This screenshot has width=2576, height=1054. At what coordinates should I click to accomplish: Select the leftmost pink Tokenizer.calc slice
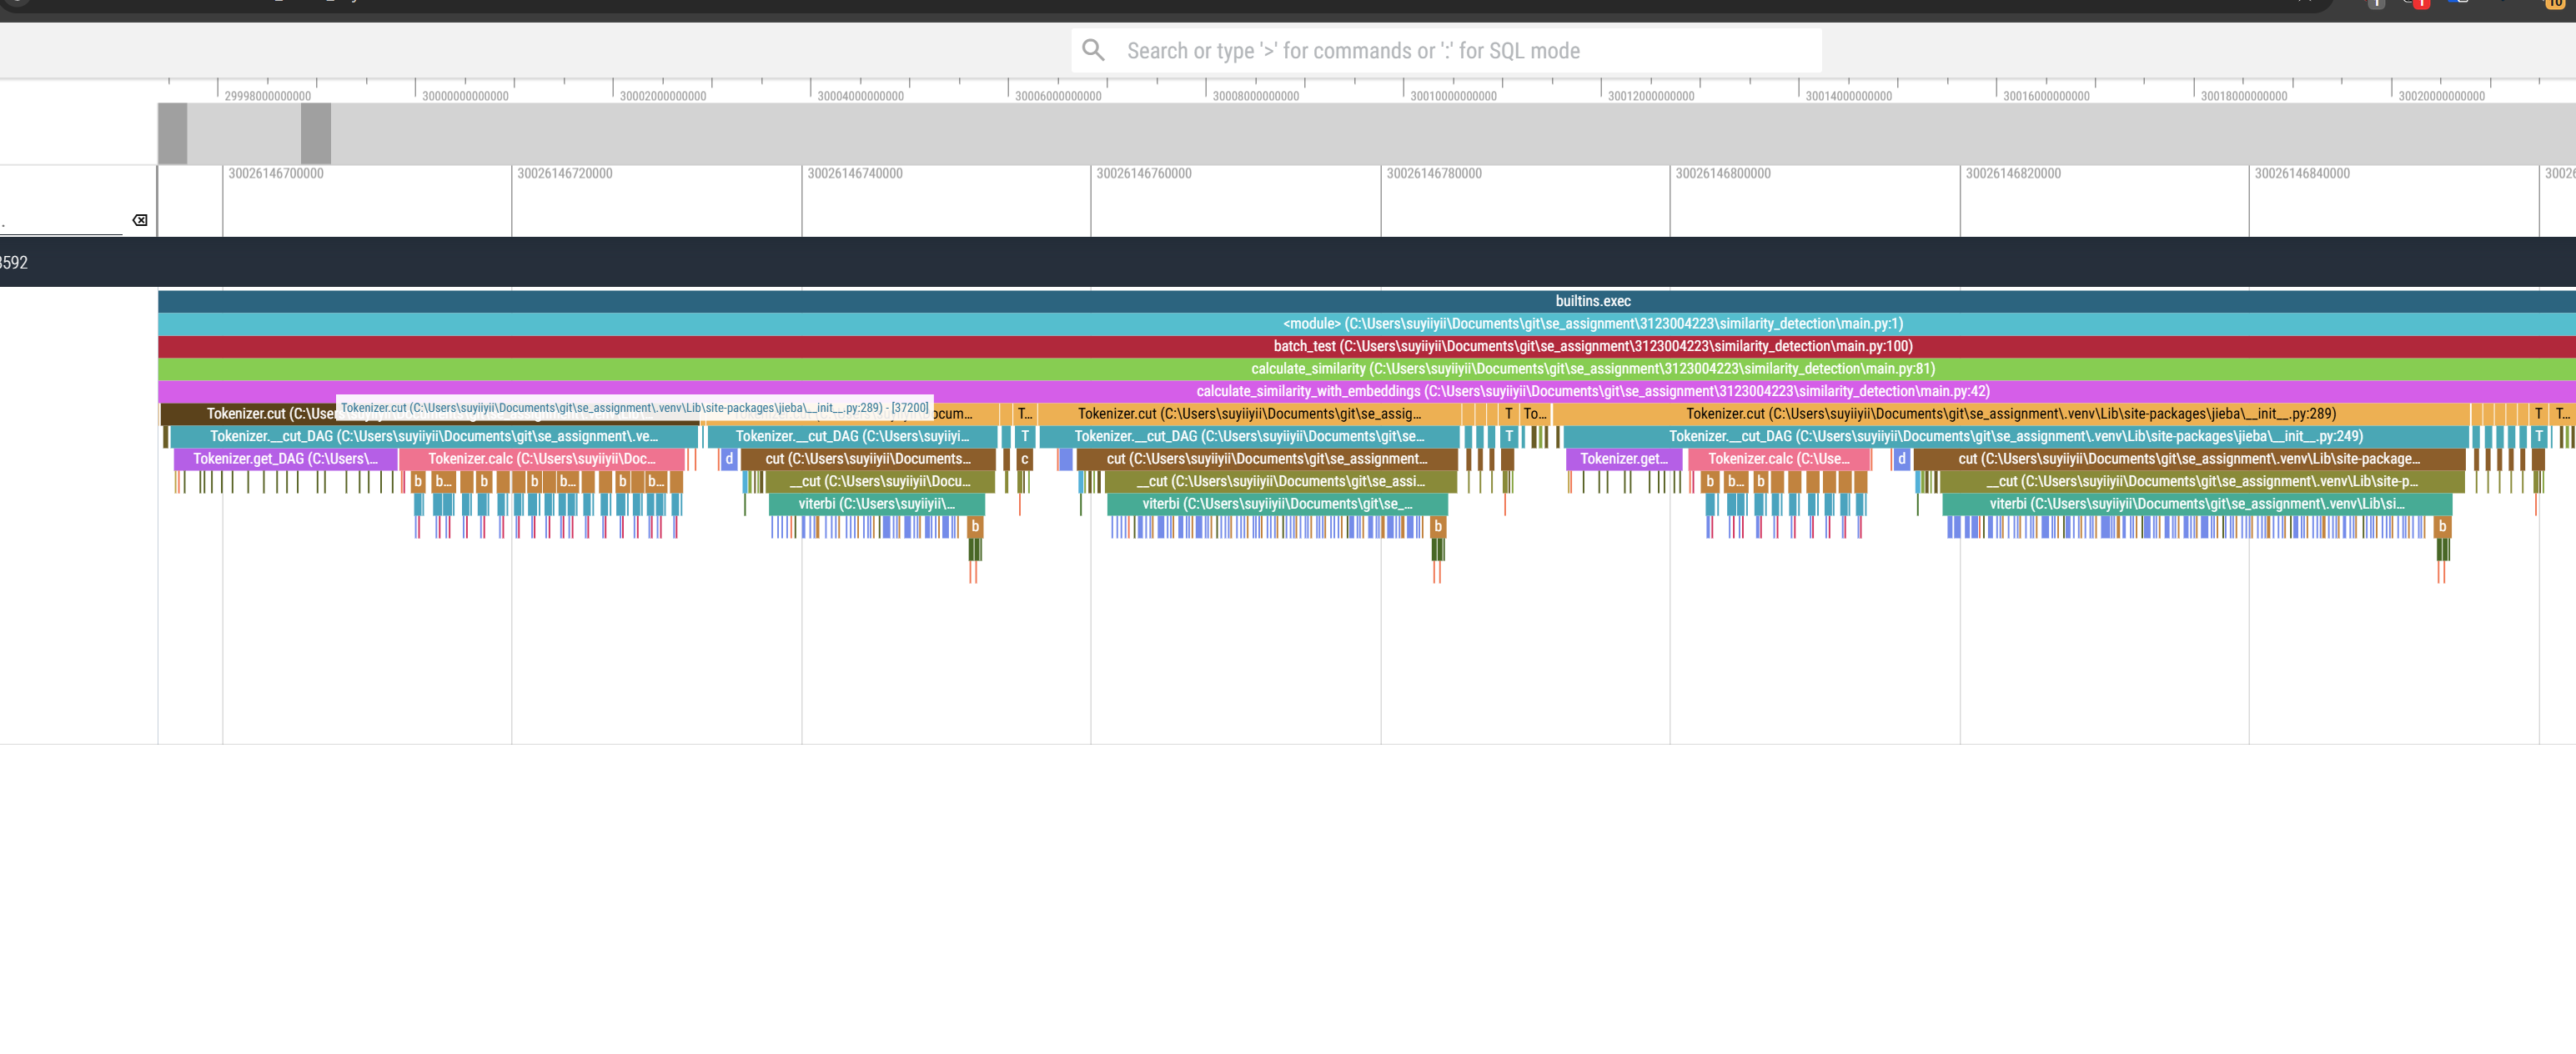point(541,459)
